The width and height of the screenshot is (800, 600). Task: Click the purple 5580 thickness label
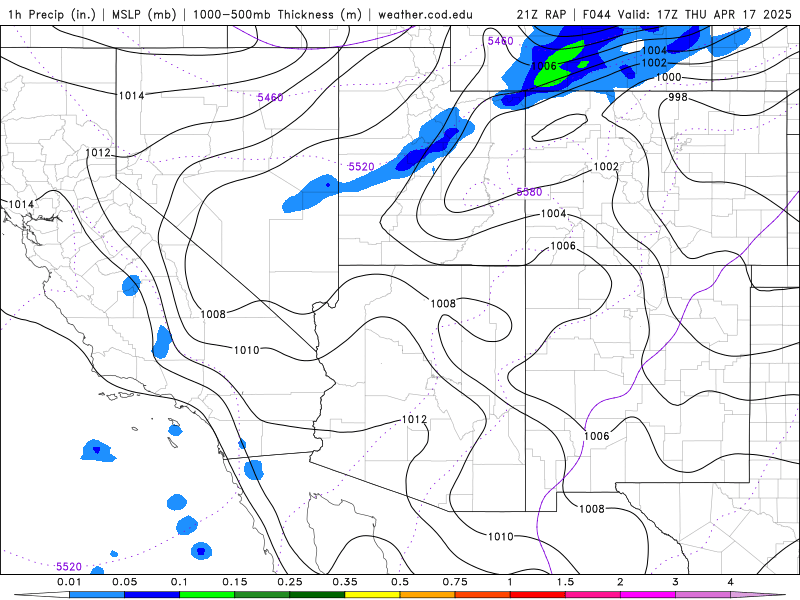tap(529, 192)
